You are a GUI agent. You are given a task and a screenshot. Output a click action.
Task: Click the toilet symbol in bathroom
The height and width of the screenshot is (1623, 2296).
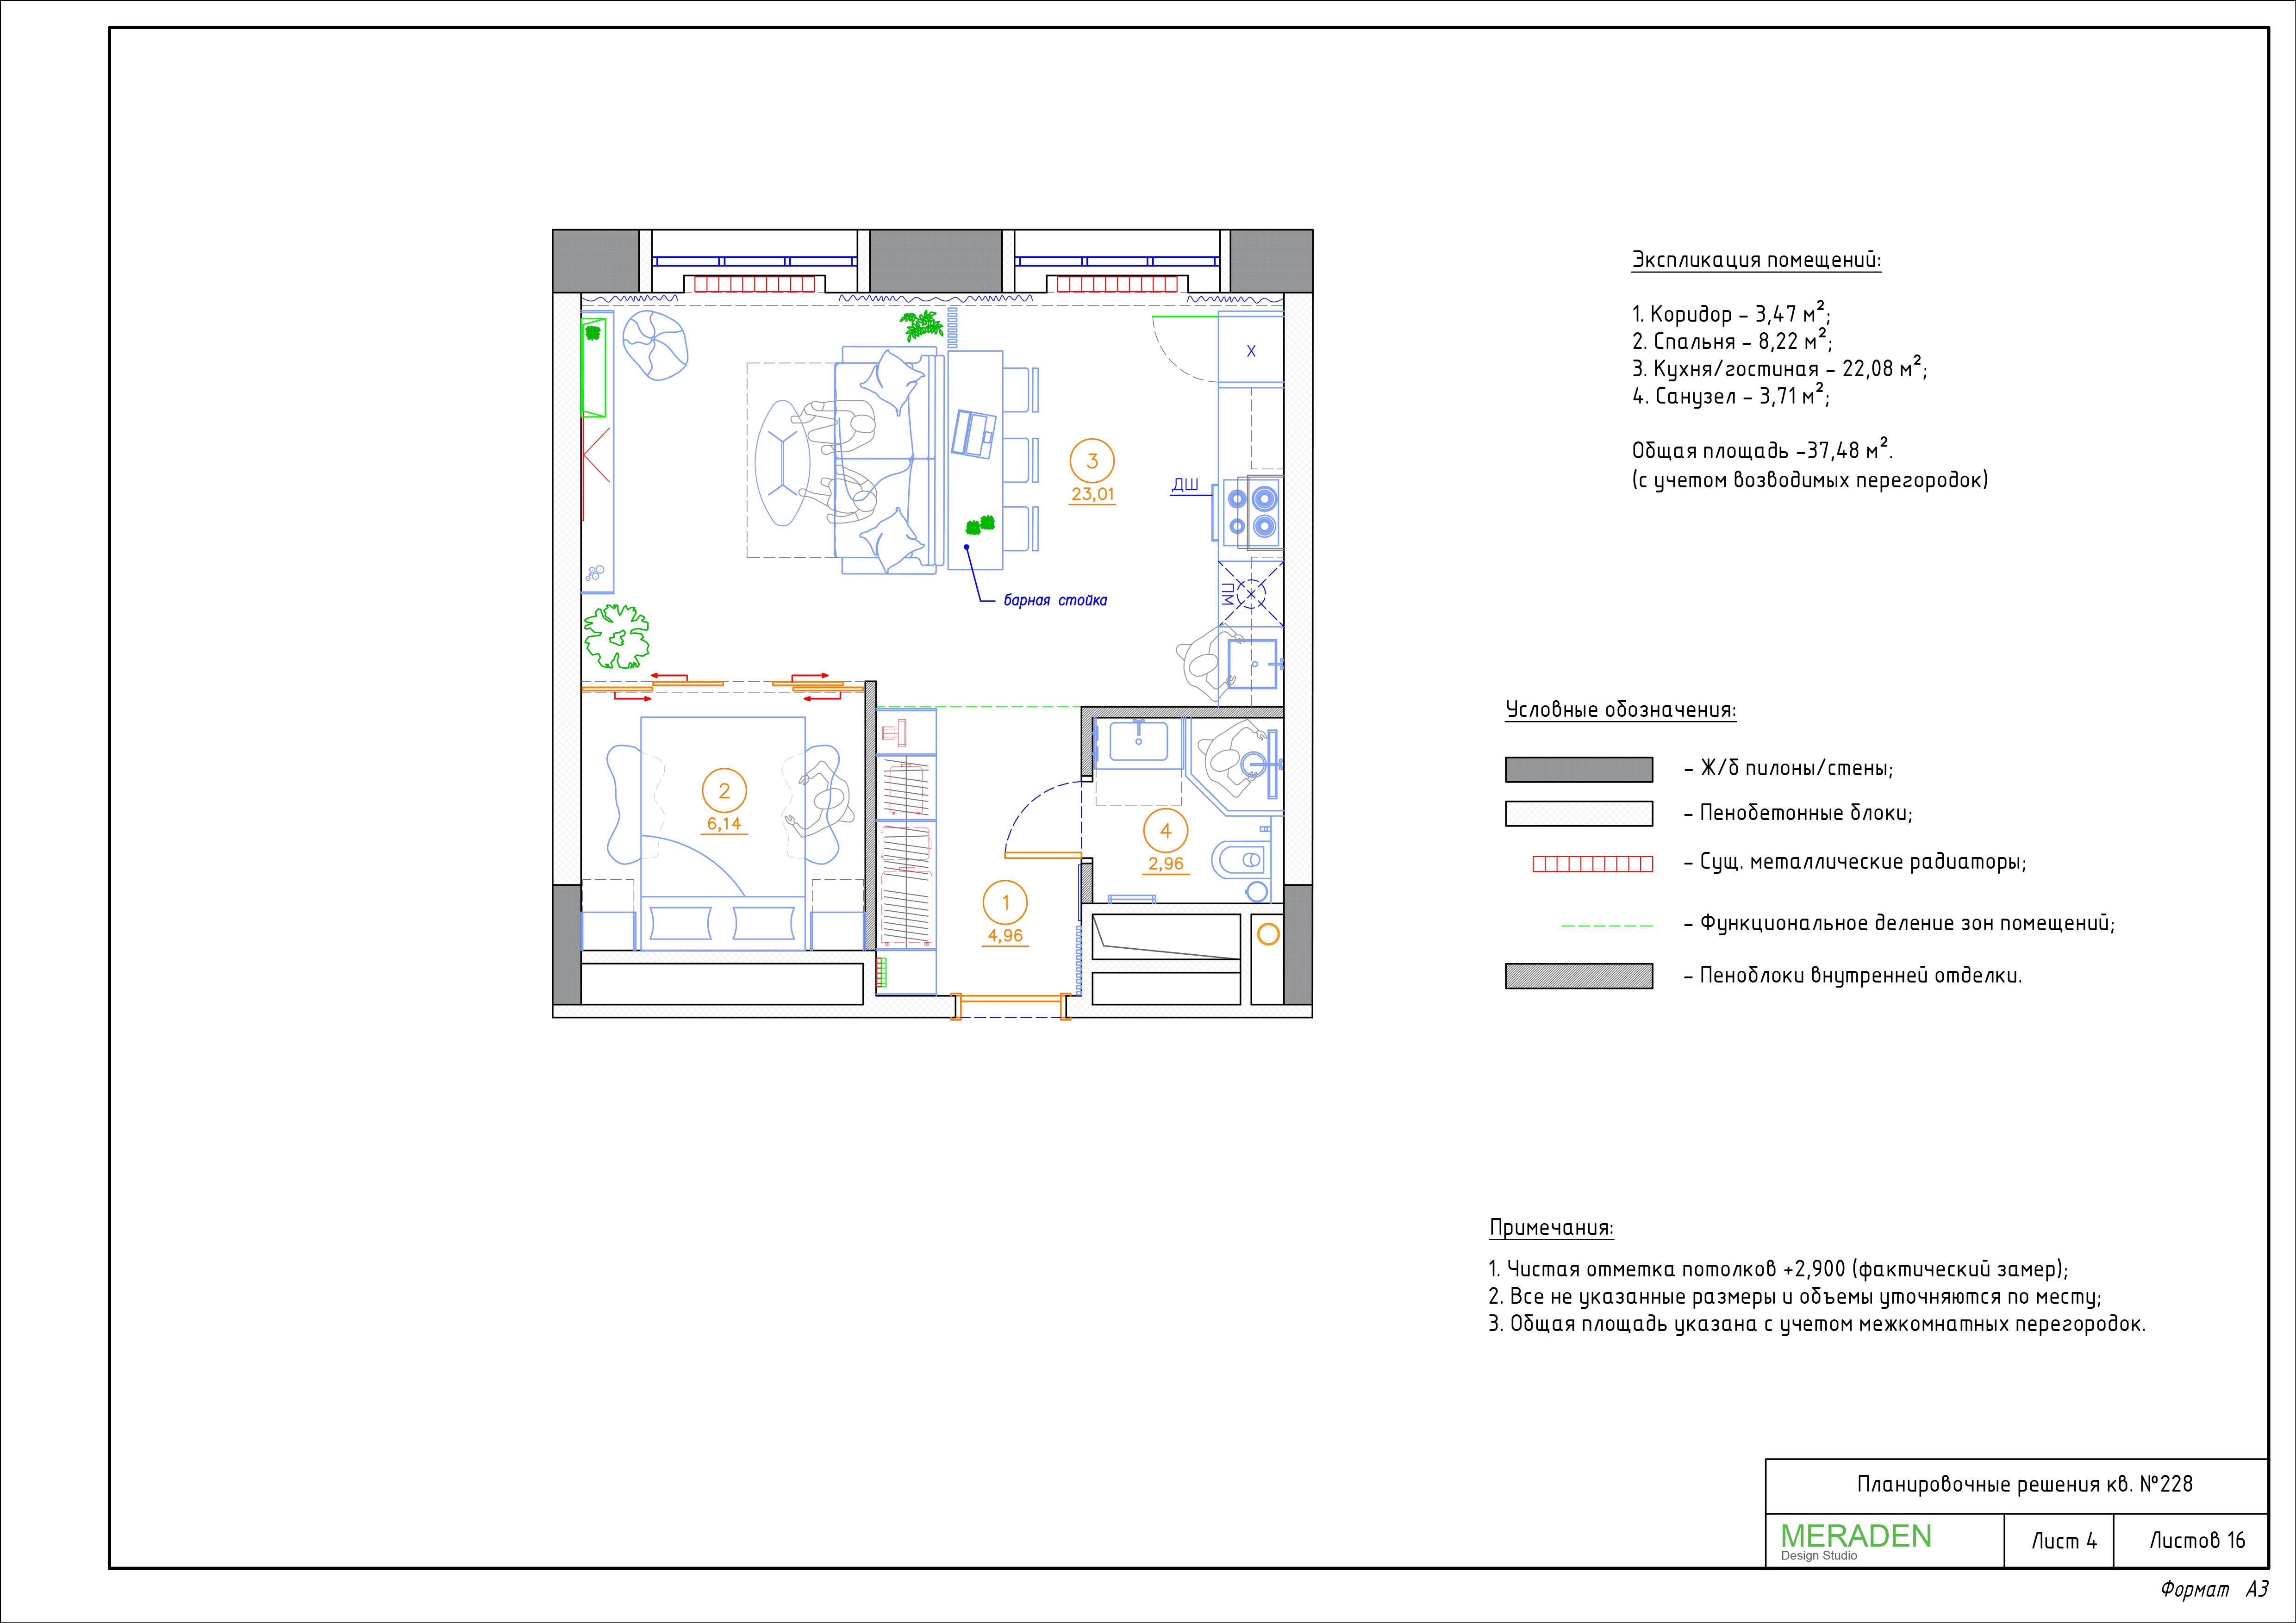click(x=1240, y=859)
